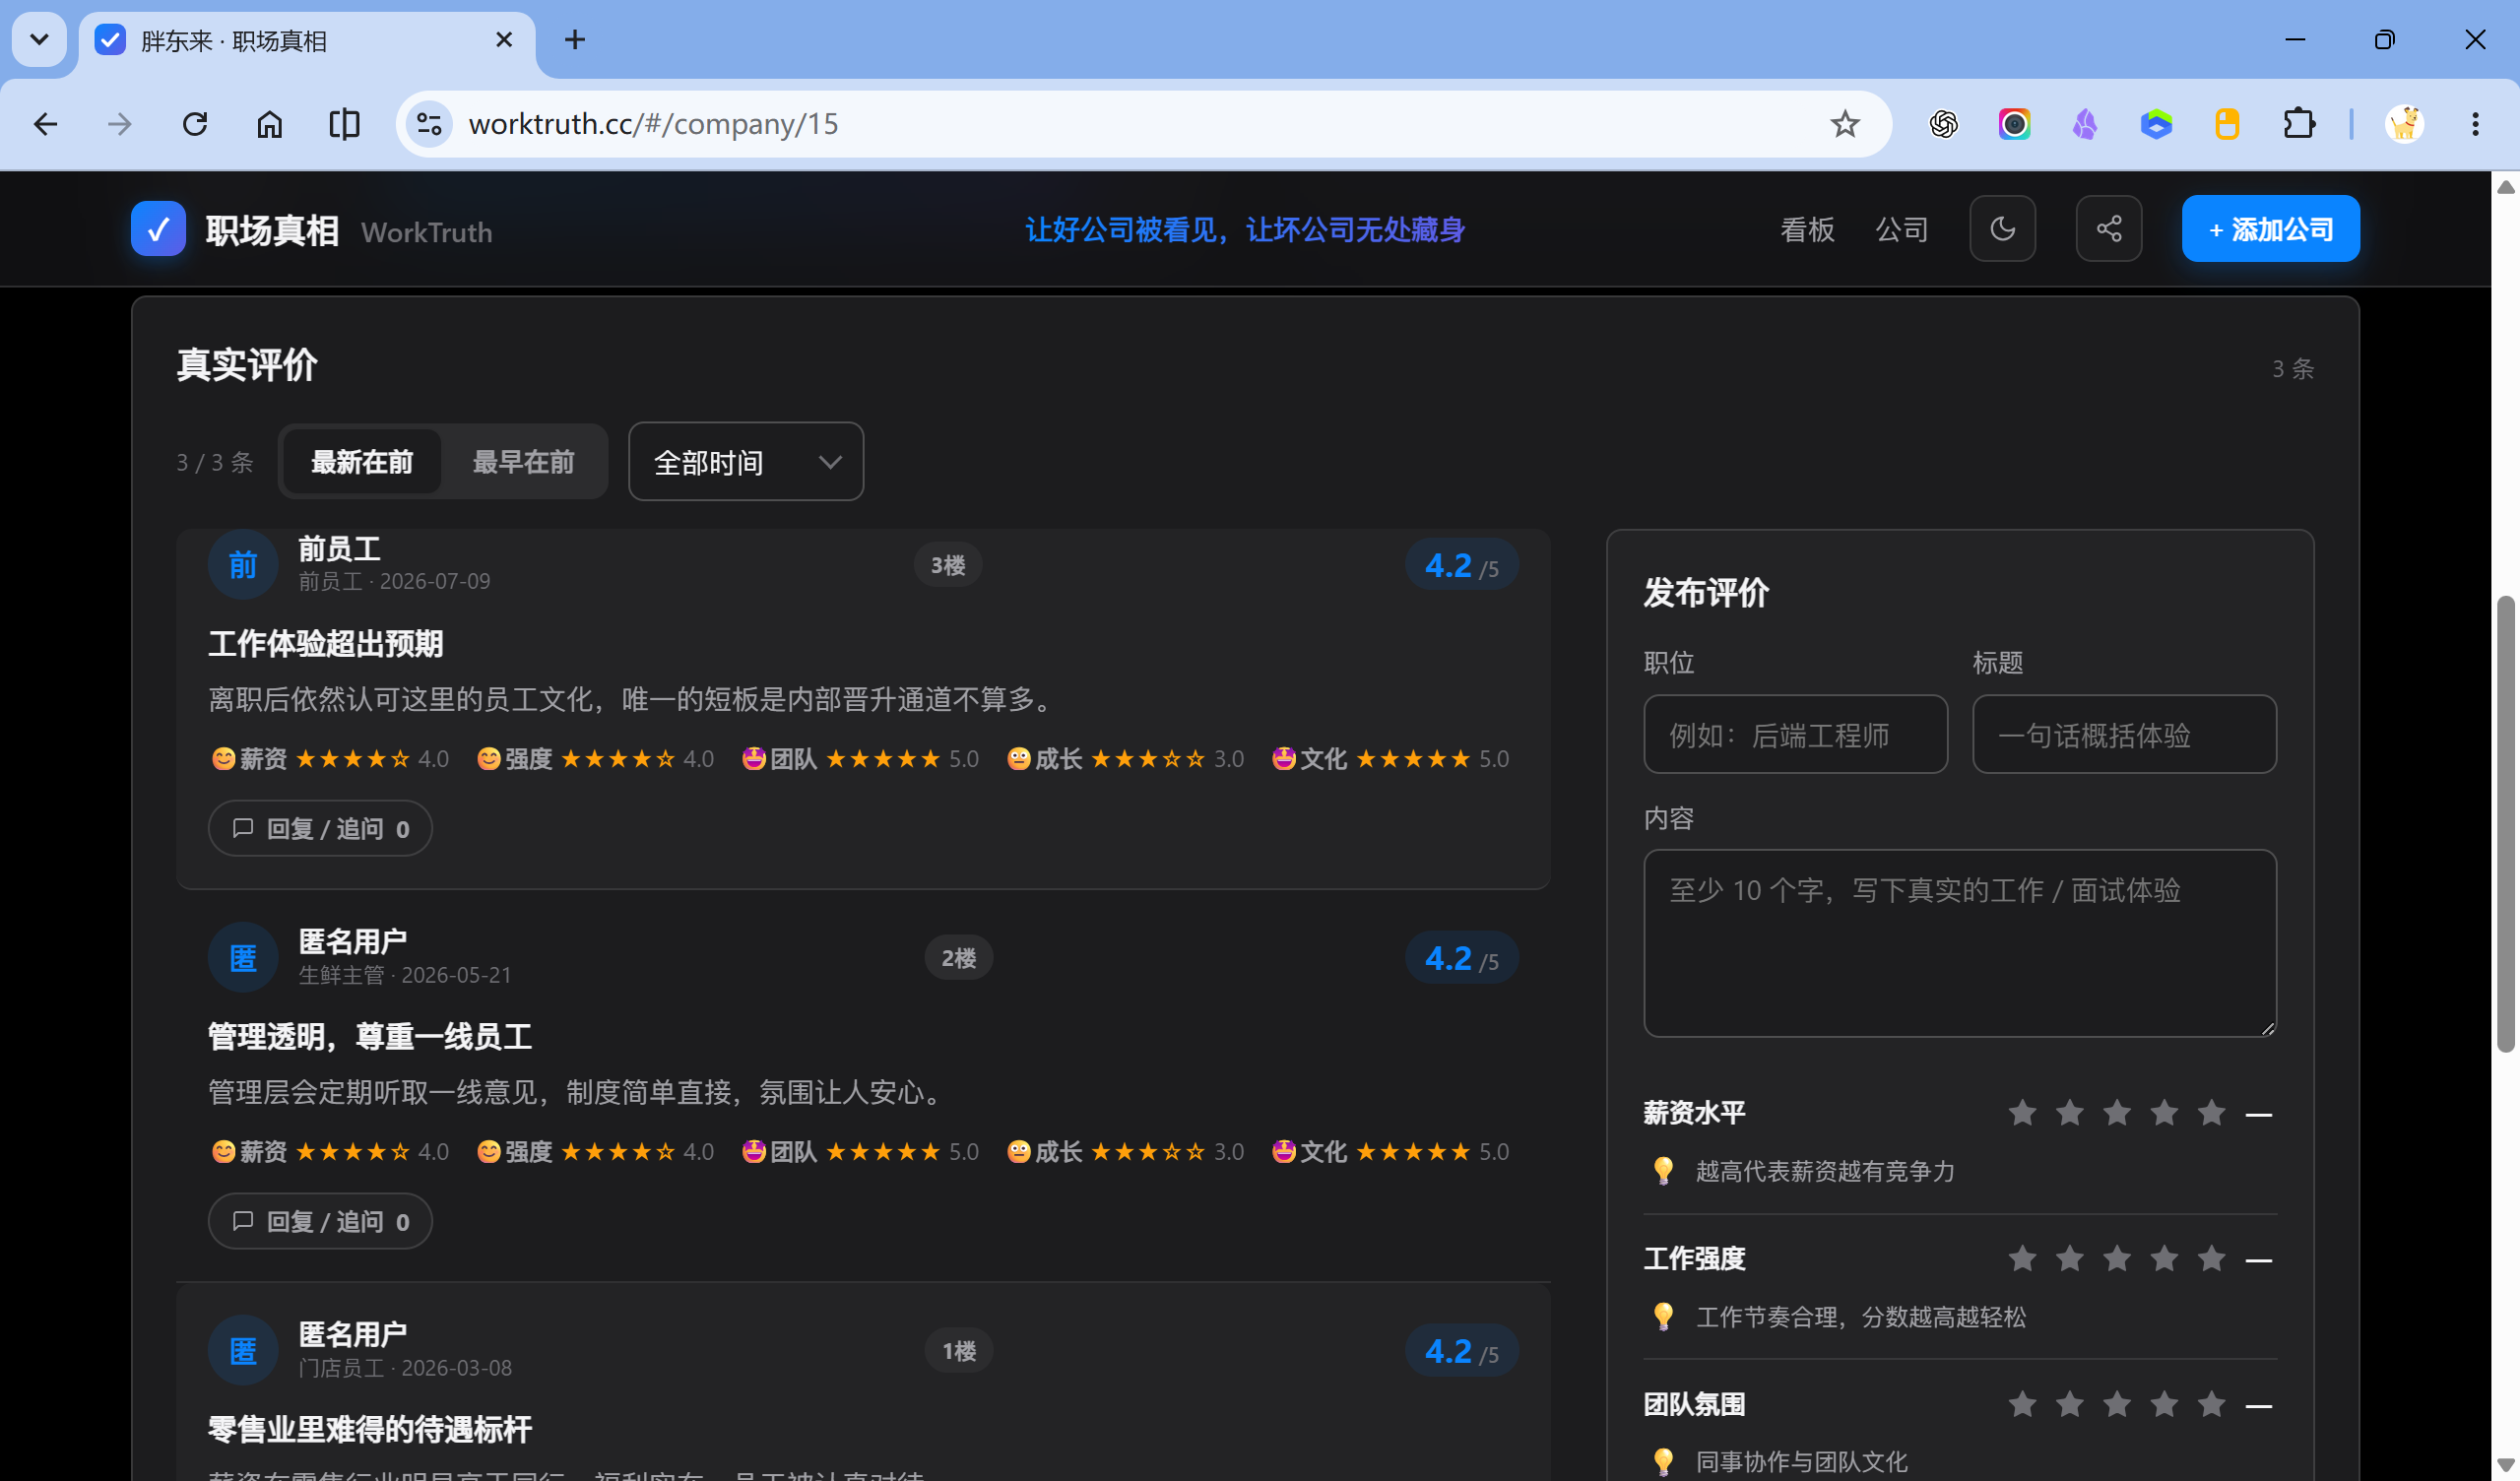Screen dimensions: 2520x1481
Task: Click the page vertical scrollbar thumb
Action: pyautogui.click(x=2506, y=824)
